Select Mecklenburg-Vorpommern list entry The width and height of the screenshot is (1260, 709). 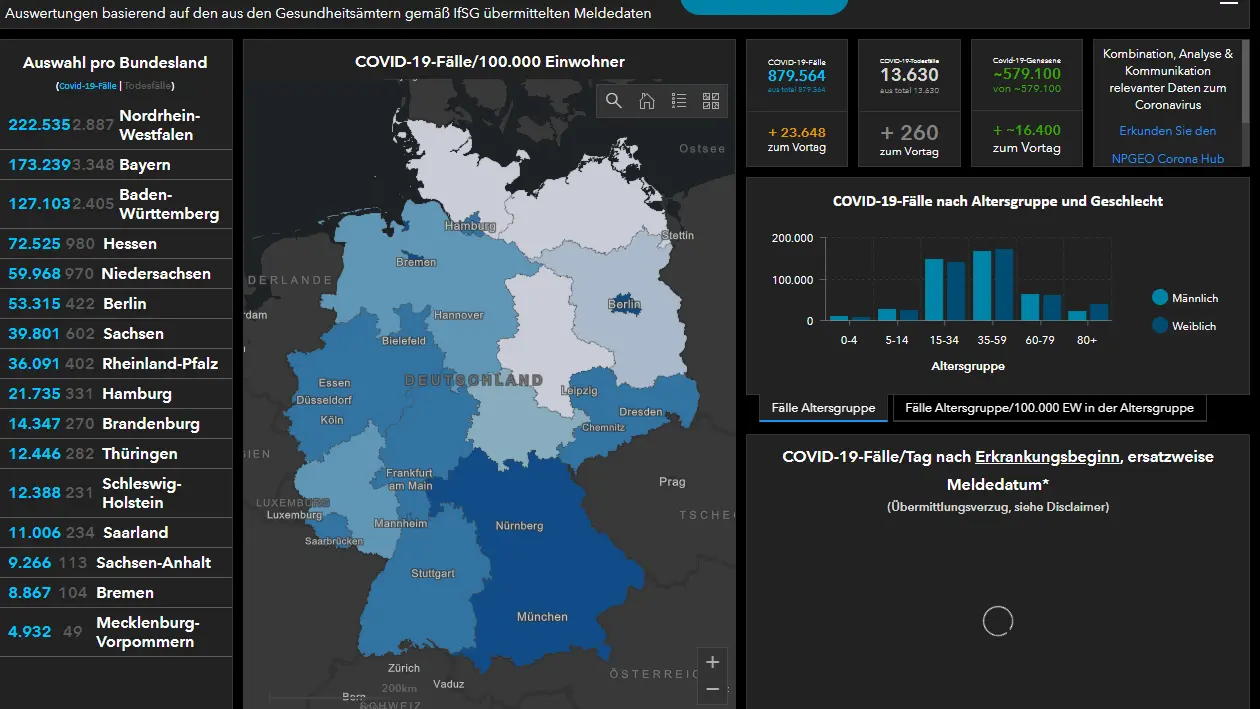(116, 632)
